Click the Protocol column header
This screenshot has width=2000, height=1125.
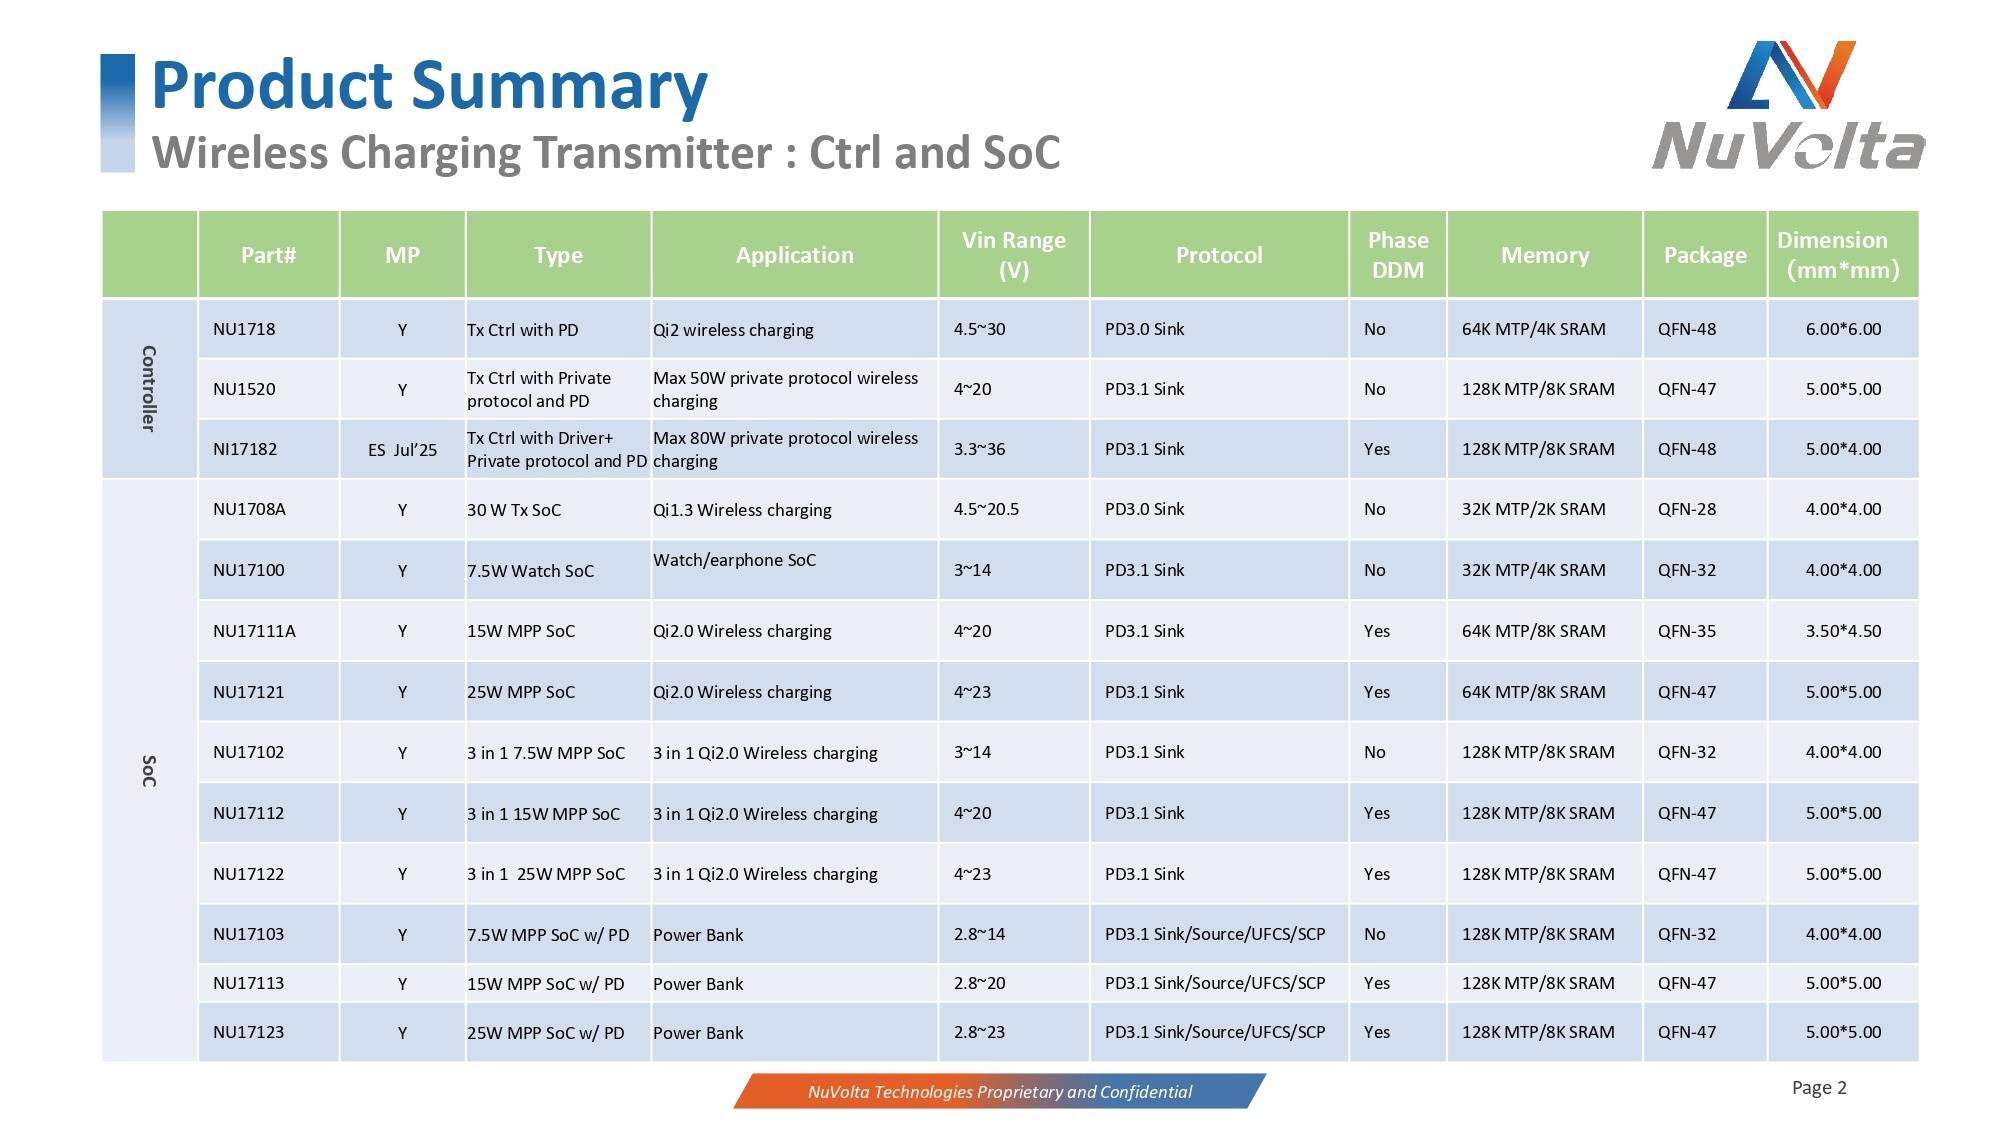pos(1218,255)
